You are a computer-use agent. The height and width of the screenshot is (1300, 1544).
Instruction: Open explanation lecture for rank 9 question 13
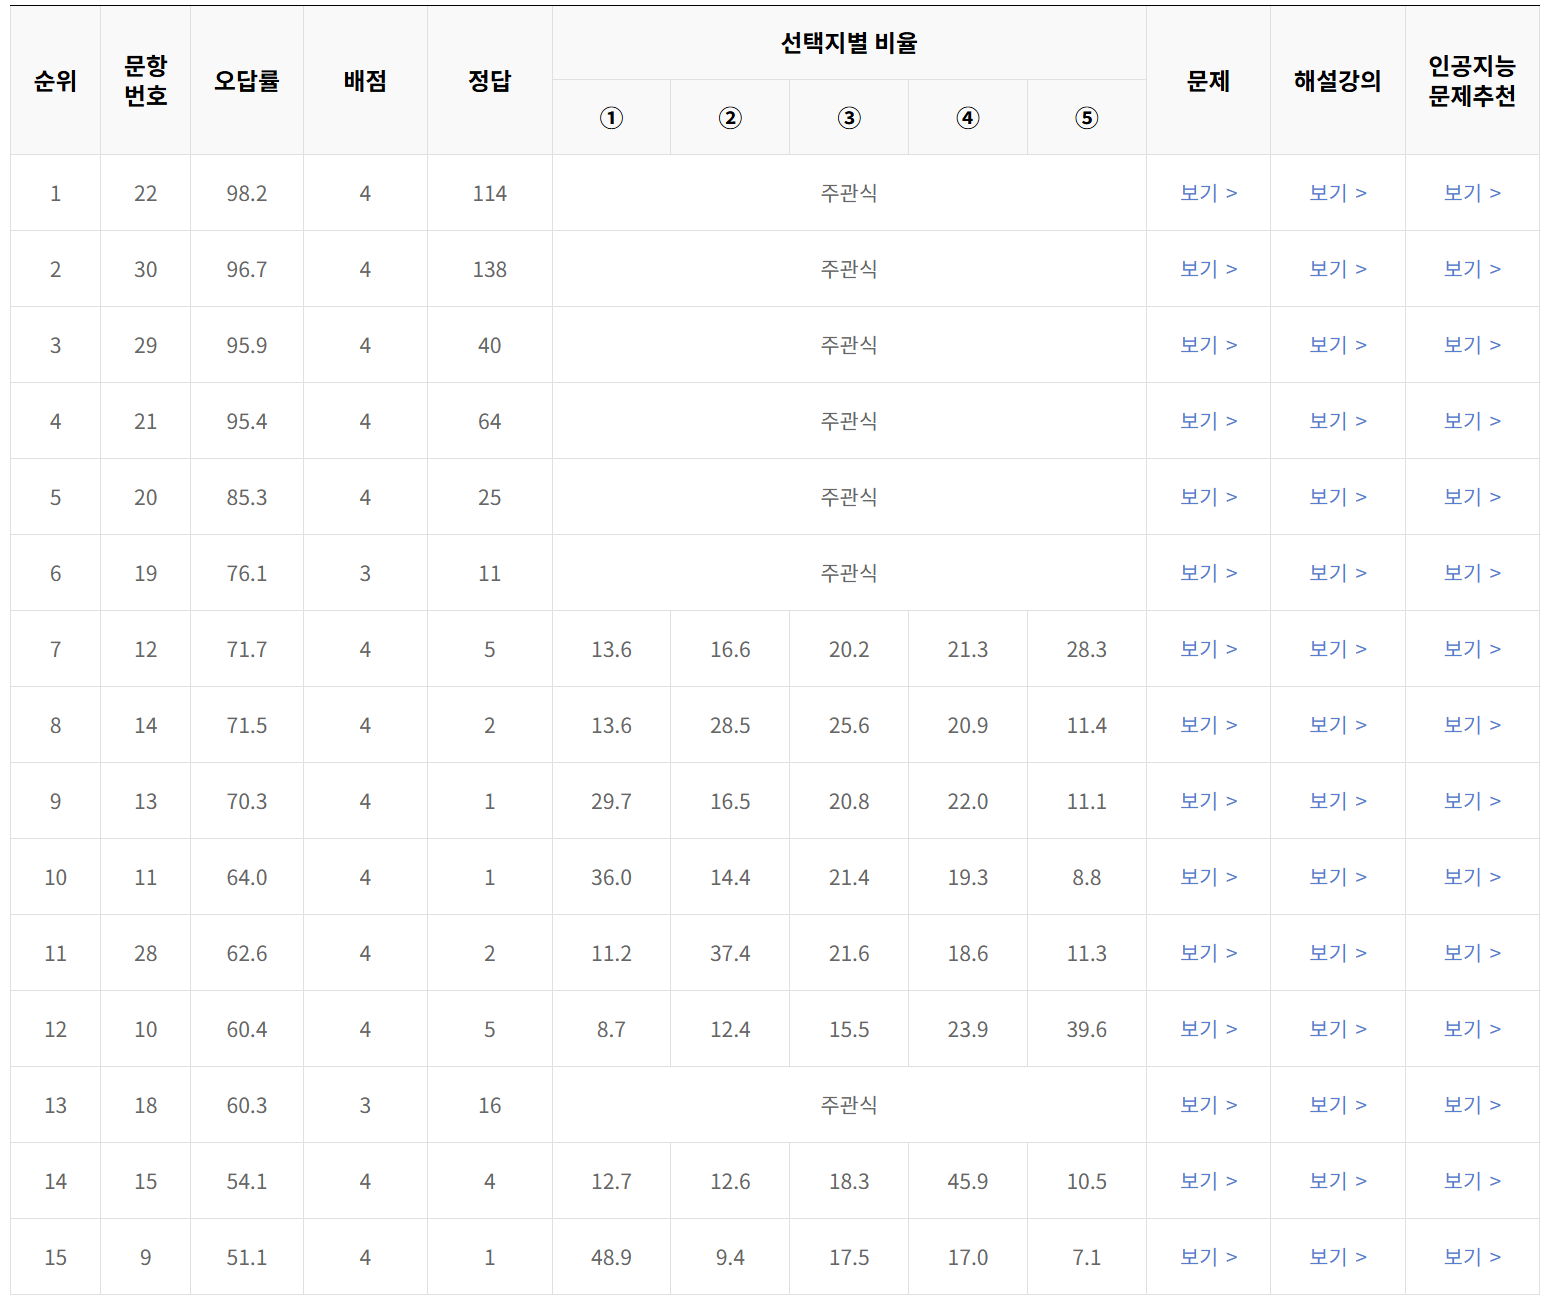pos(1337,801)
